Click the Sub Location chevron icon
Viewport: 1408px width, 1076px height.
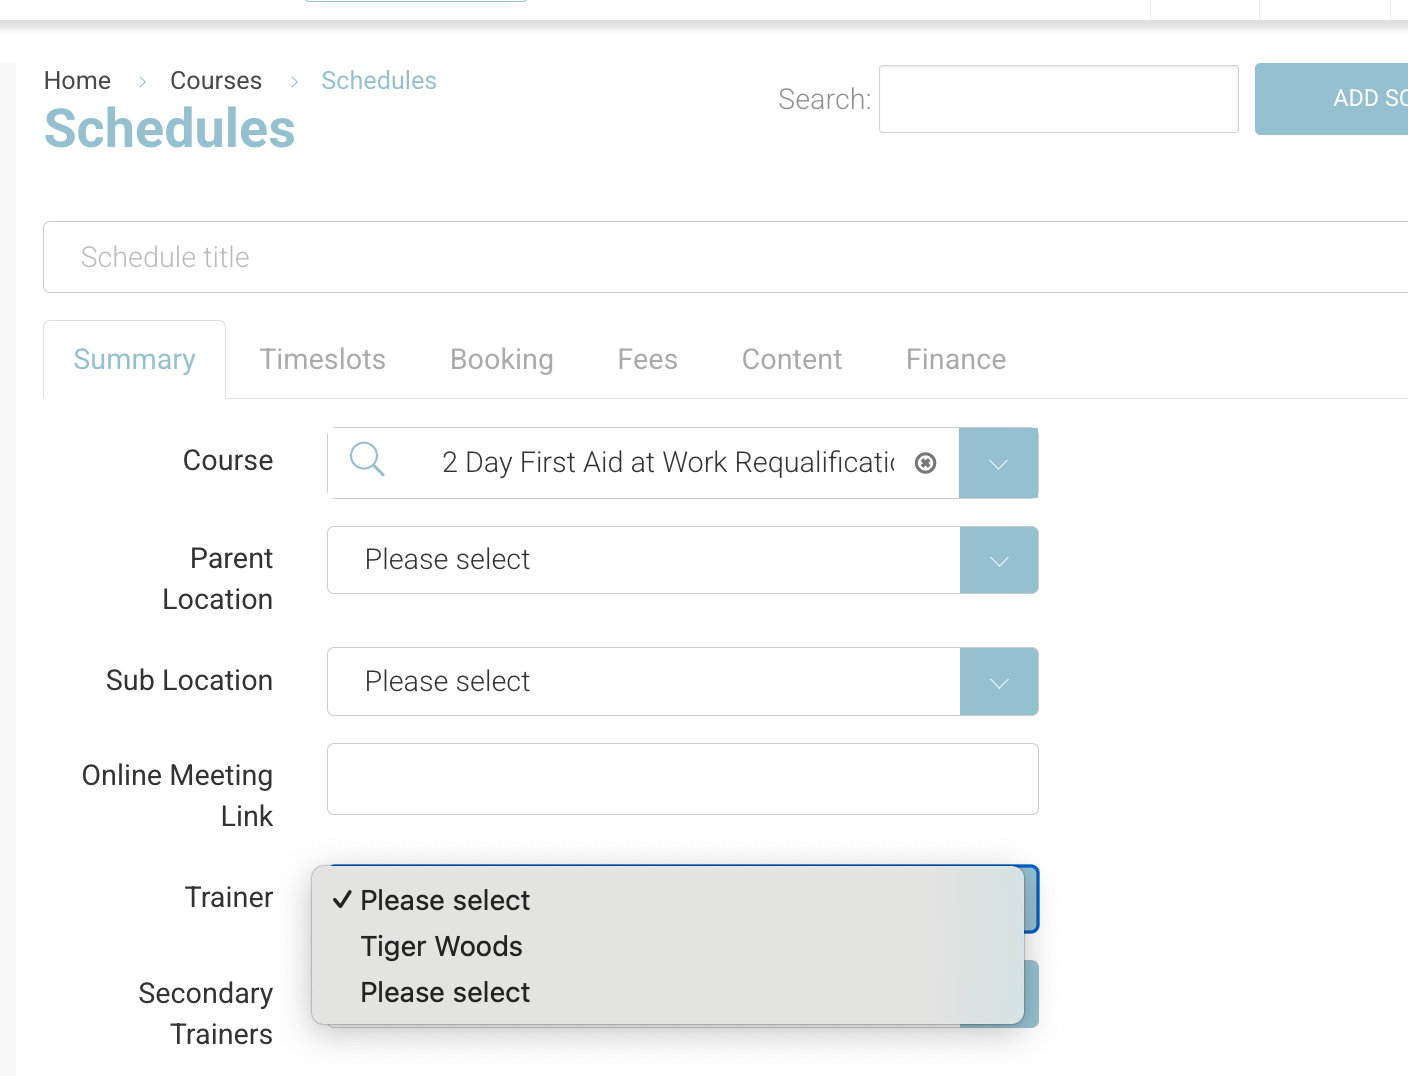[x=998, y=681]
